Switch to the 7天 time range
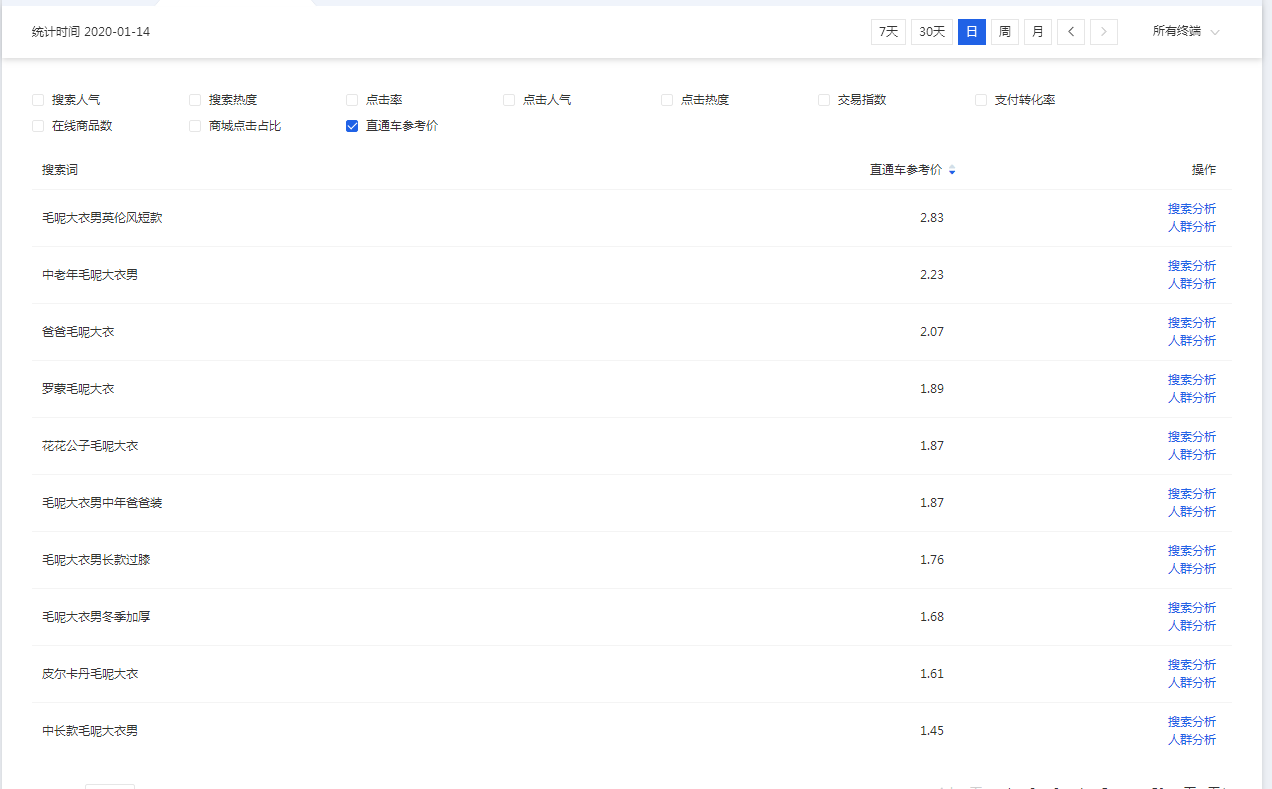 click(888, 32)
